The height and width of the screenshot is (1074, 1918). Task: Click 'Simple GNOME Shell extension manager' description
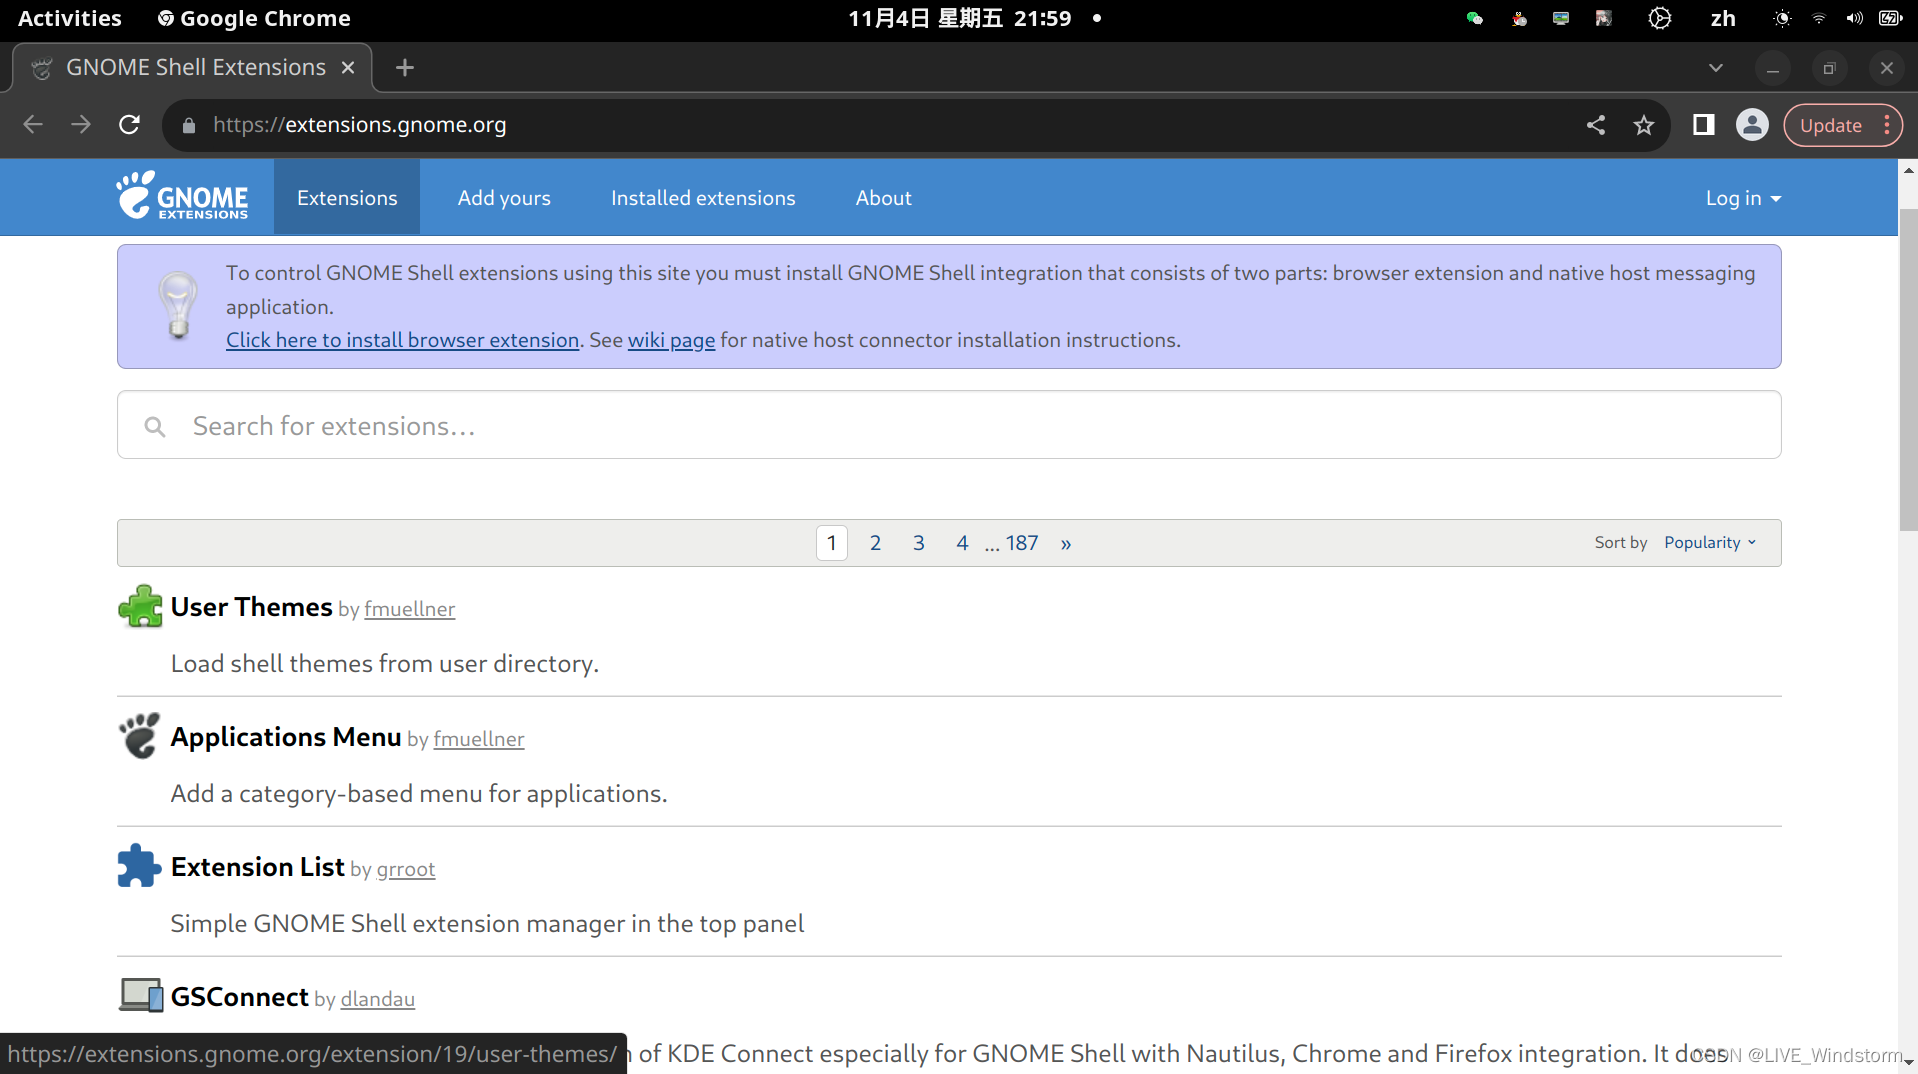click(486, 924)
